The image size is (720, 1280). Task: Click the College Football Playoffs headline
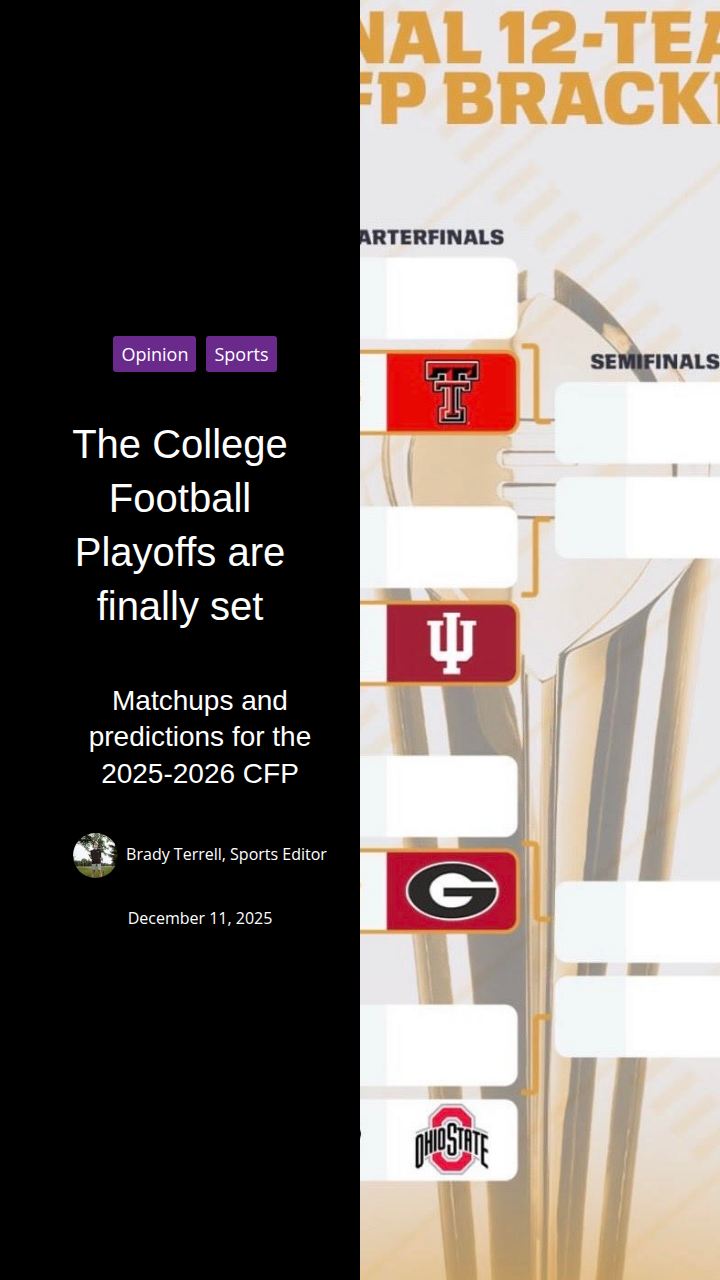pyautogui.click(x=180, y=525)
